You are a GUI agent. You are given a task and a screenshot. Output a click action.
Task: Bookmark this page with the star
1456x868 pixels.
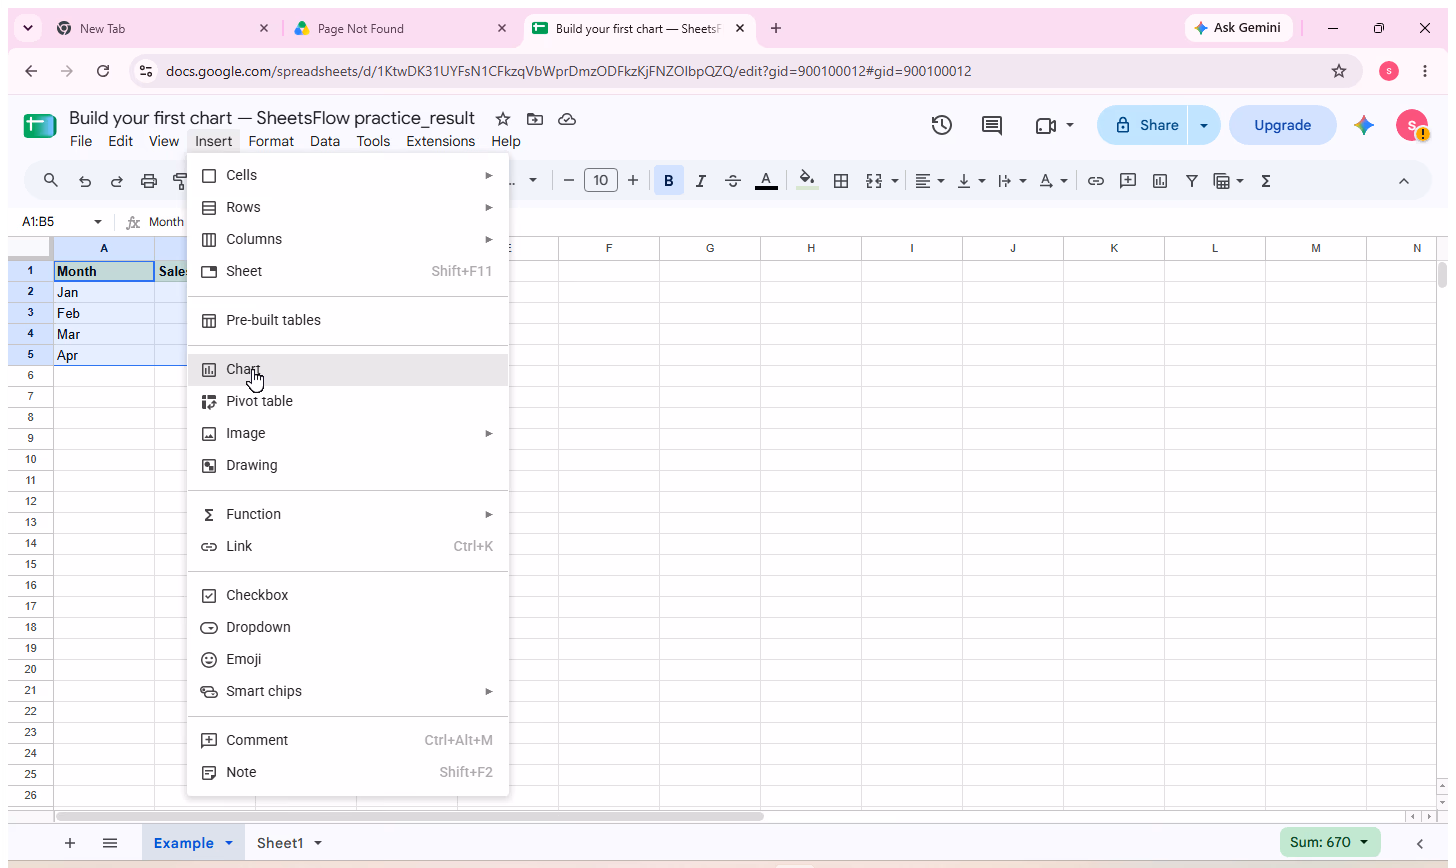coord(1338,71)
